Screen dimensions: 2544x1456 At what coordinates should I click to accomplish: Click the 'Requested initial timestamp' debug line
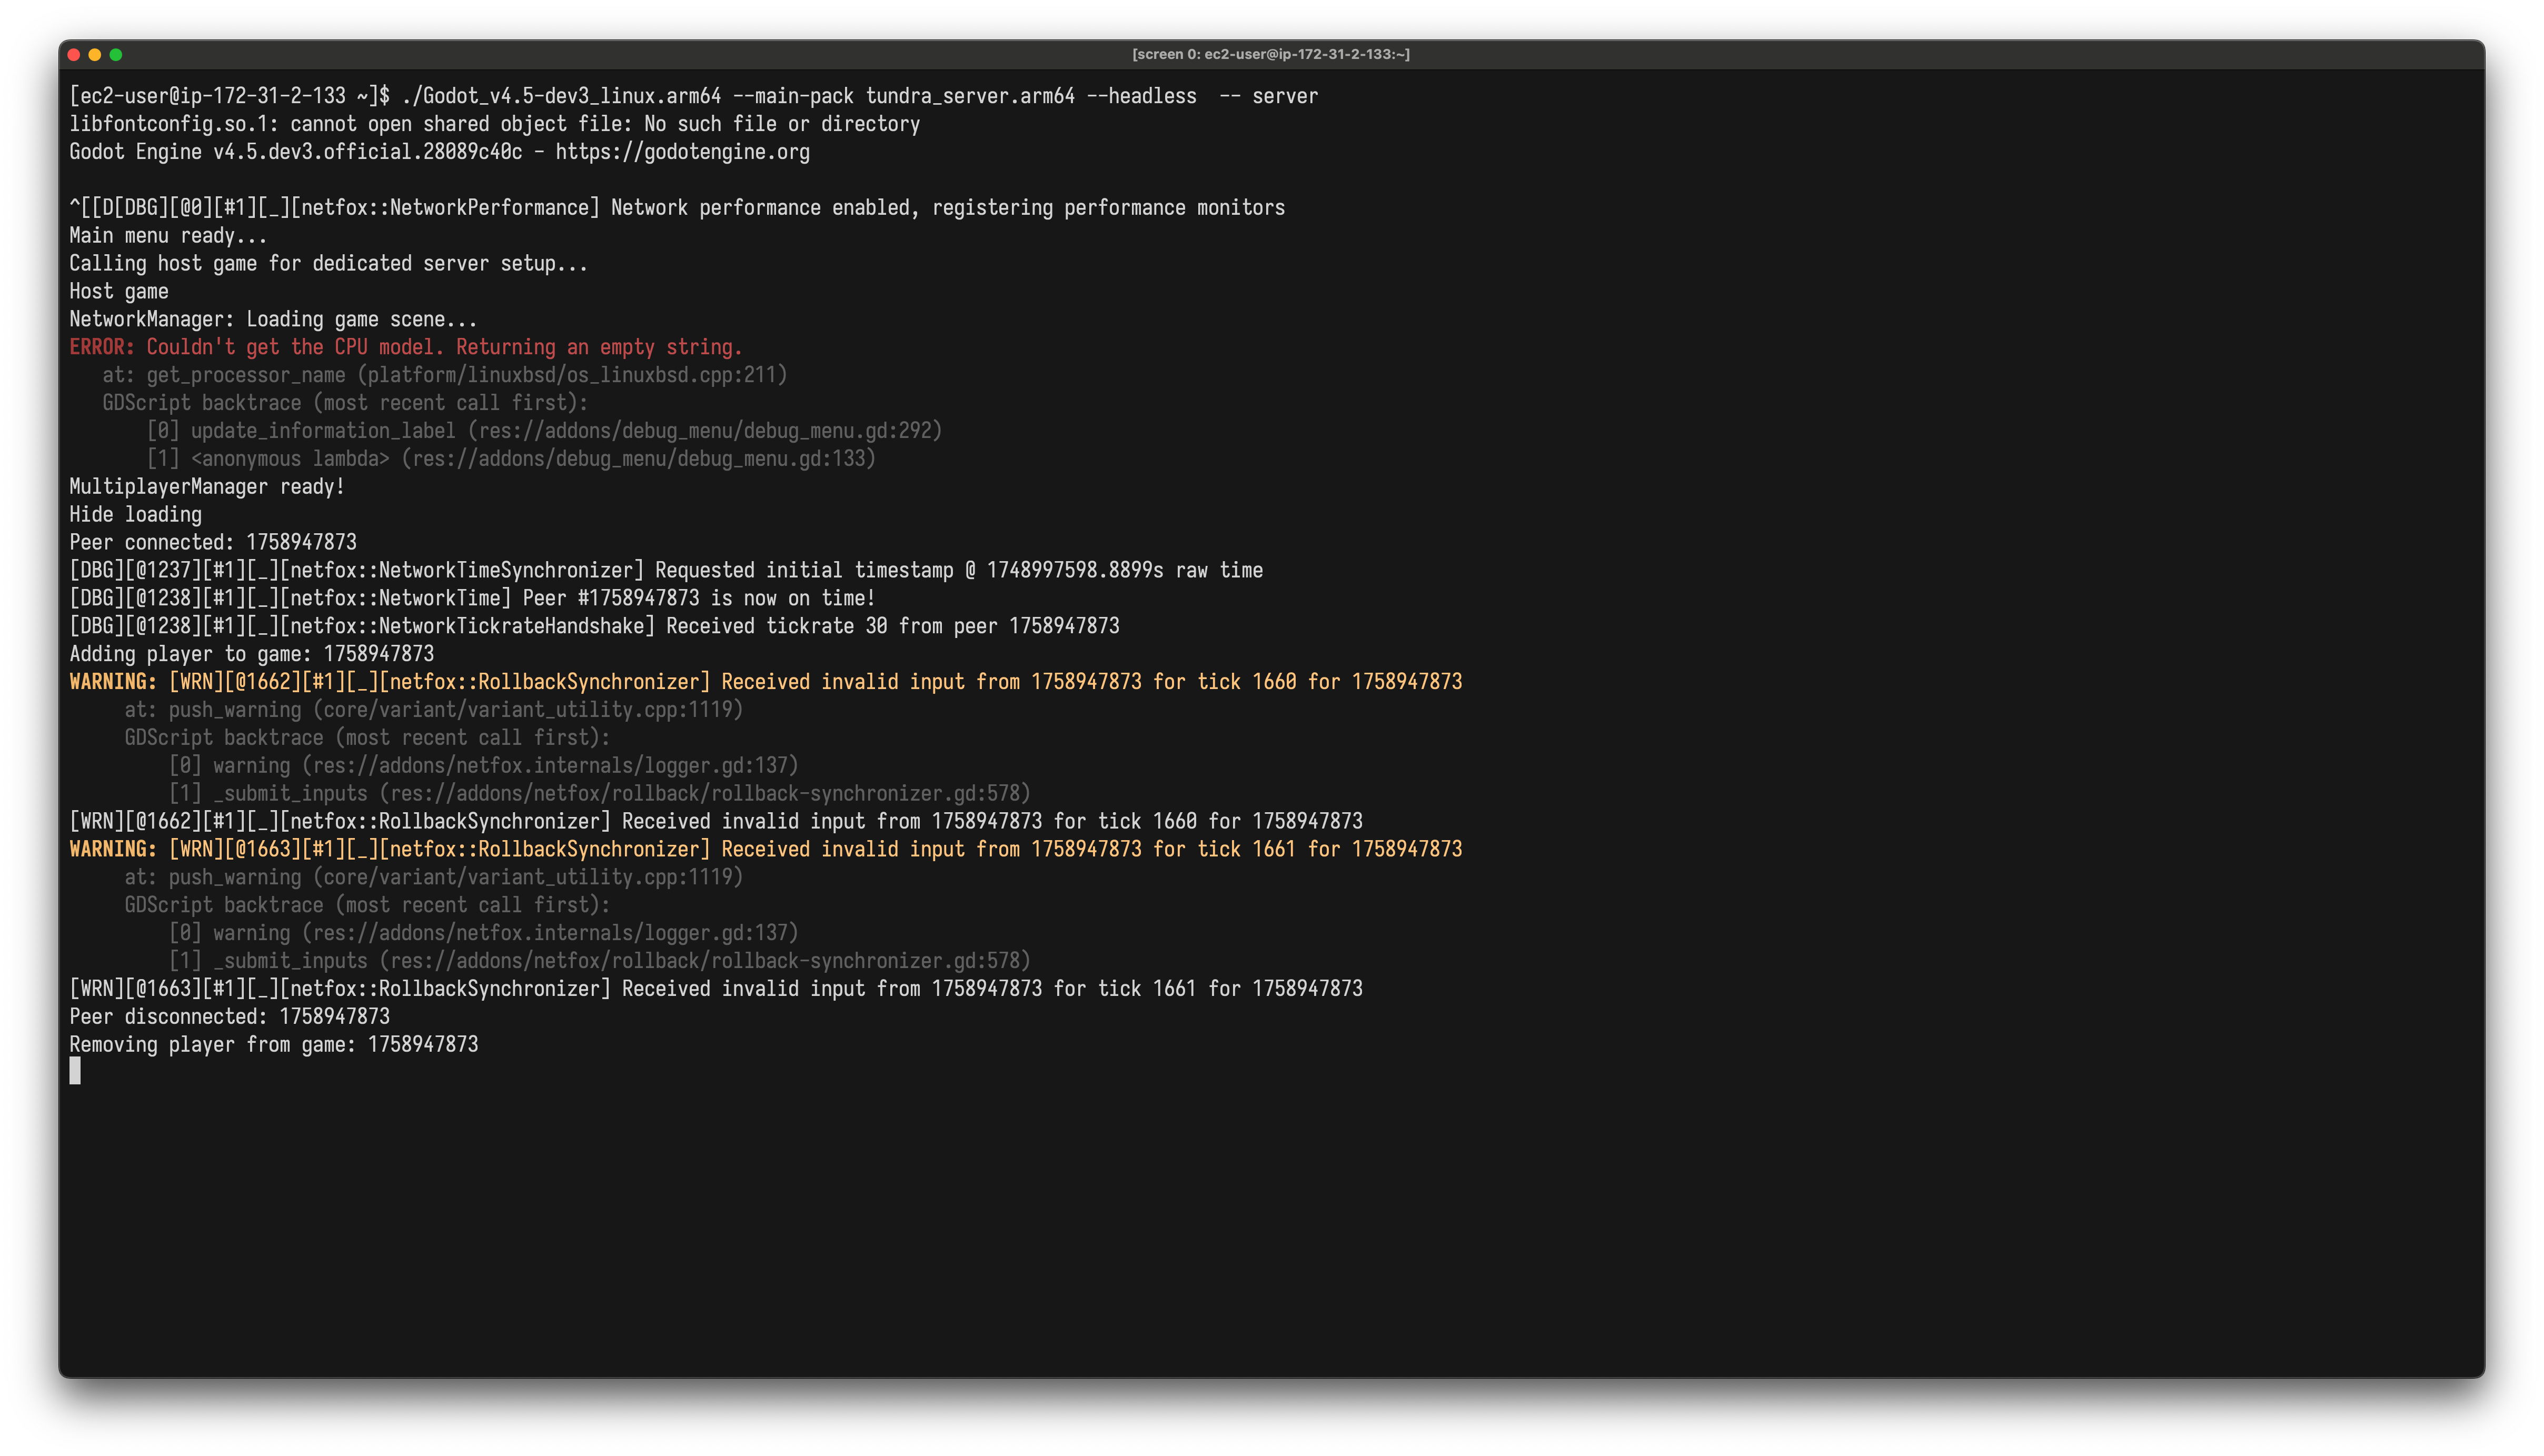pos(666,570)
